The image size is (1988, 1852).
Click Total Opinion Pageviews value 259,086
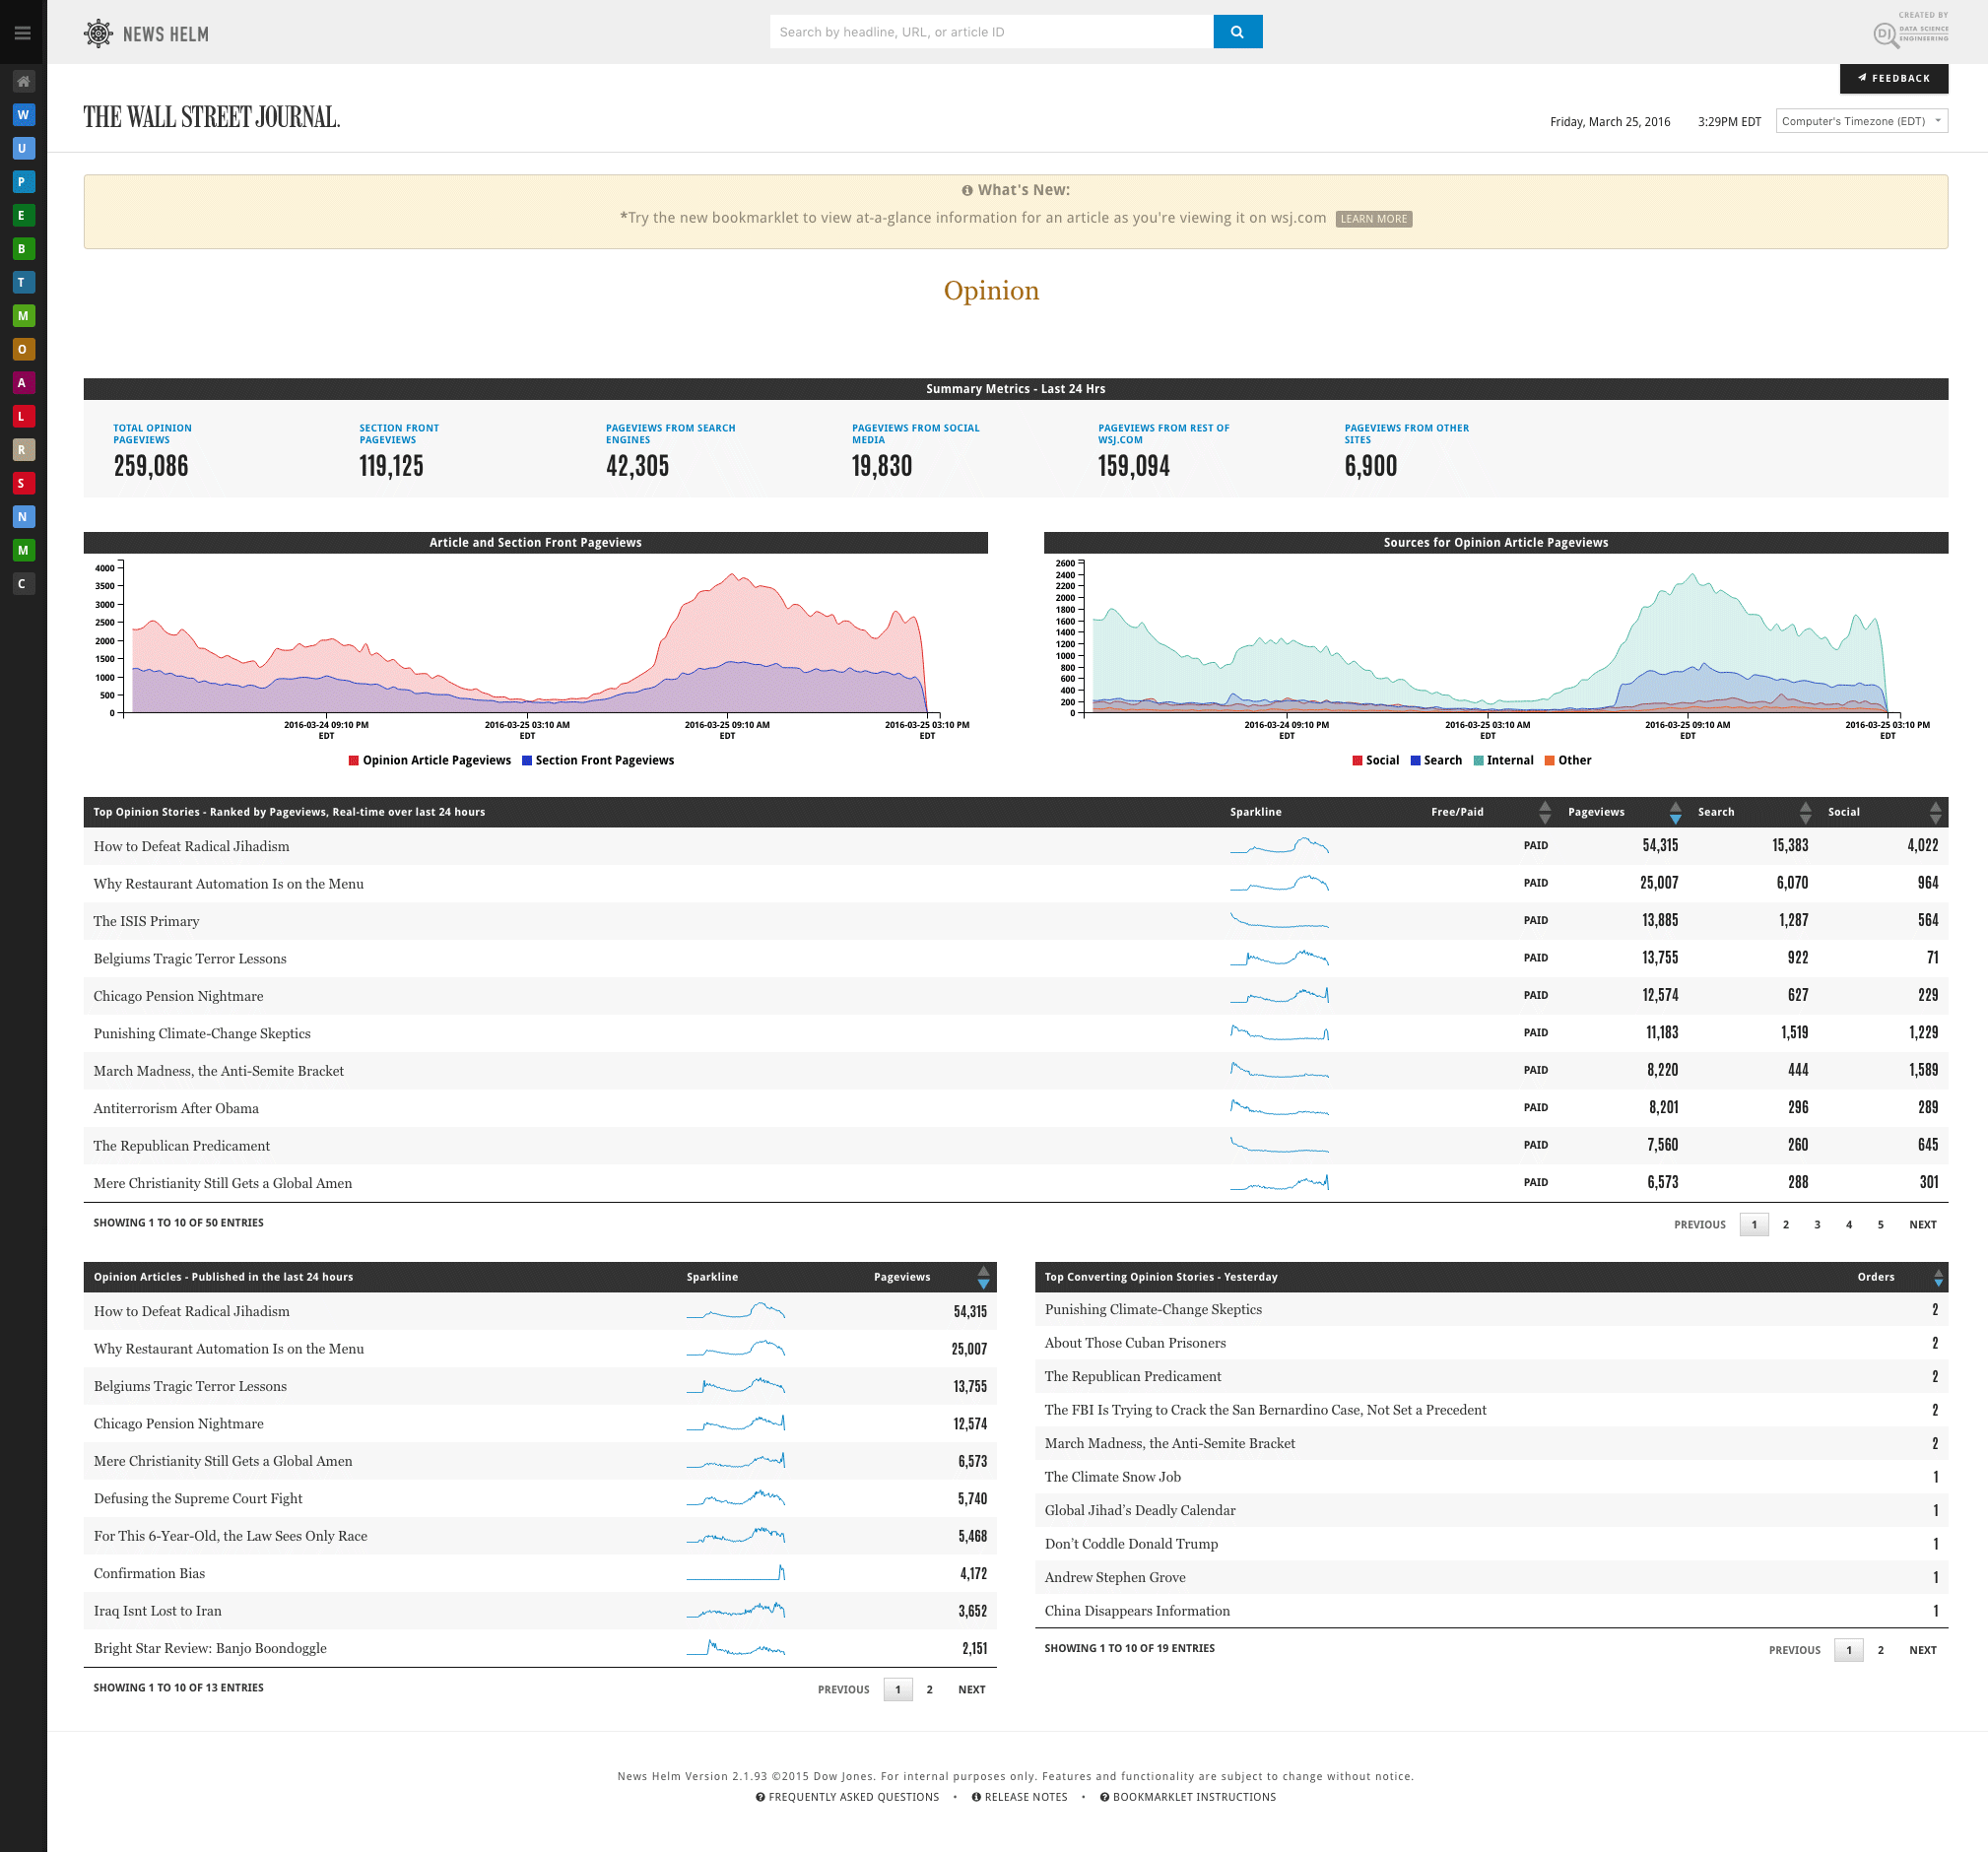[x=151, y=466]
